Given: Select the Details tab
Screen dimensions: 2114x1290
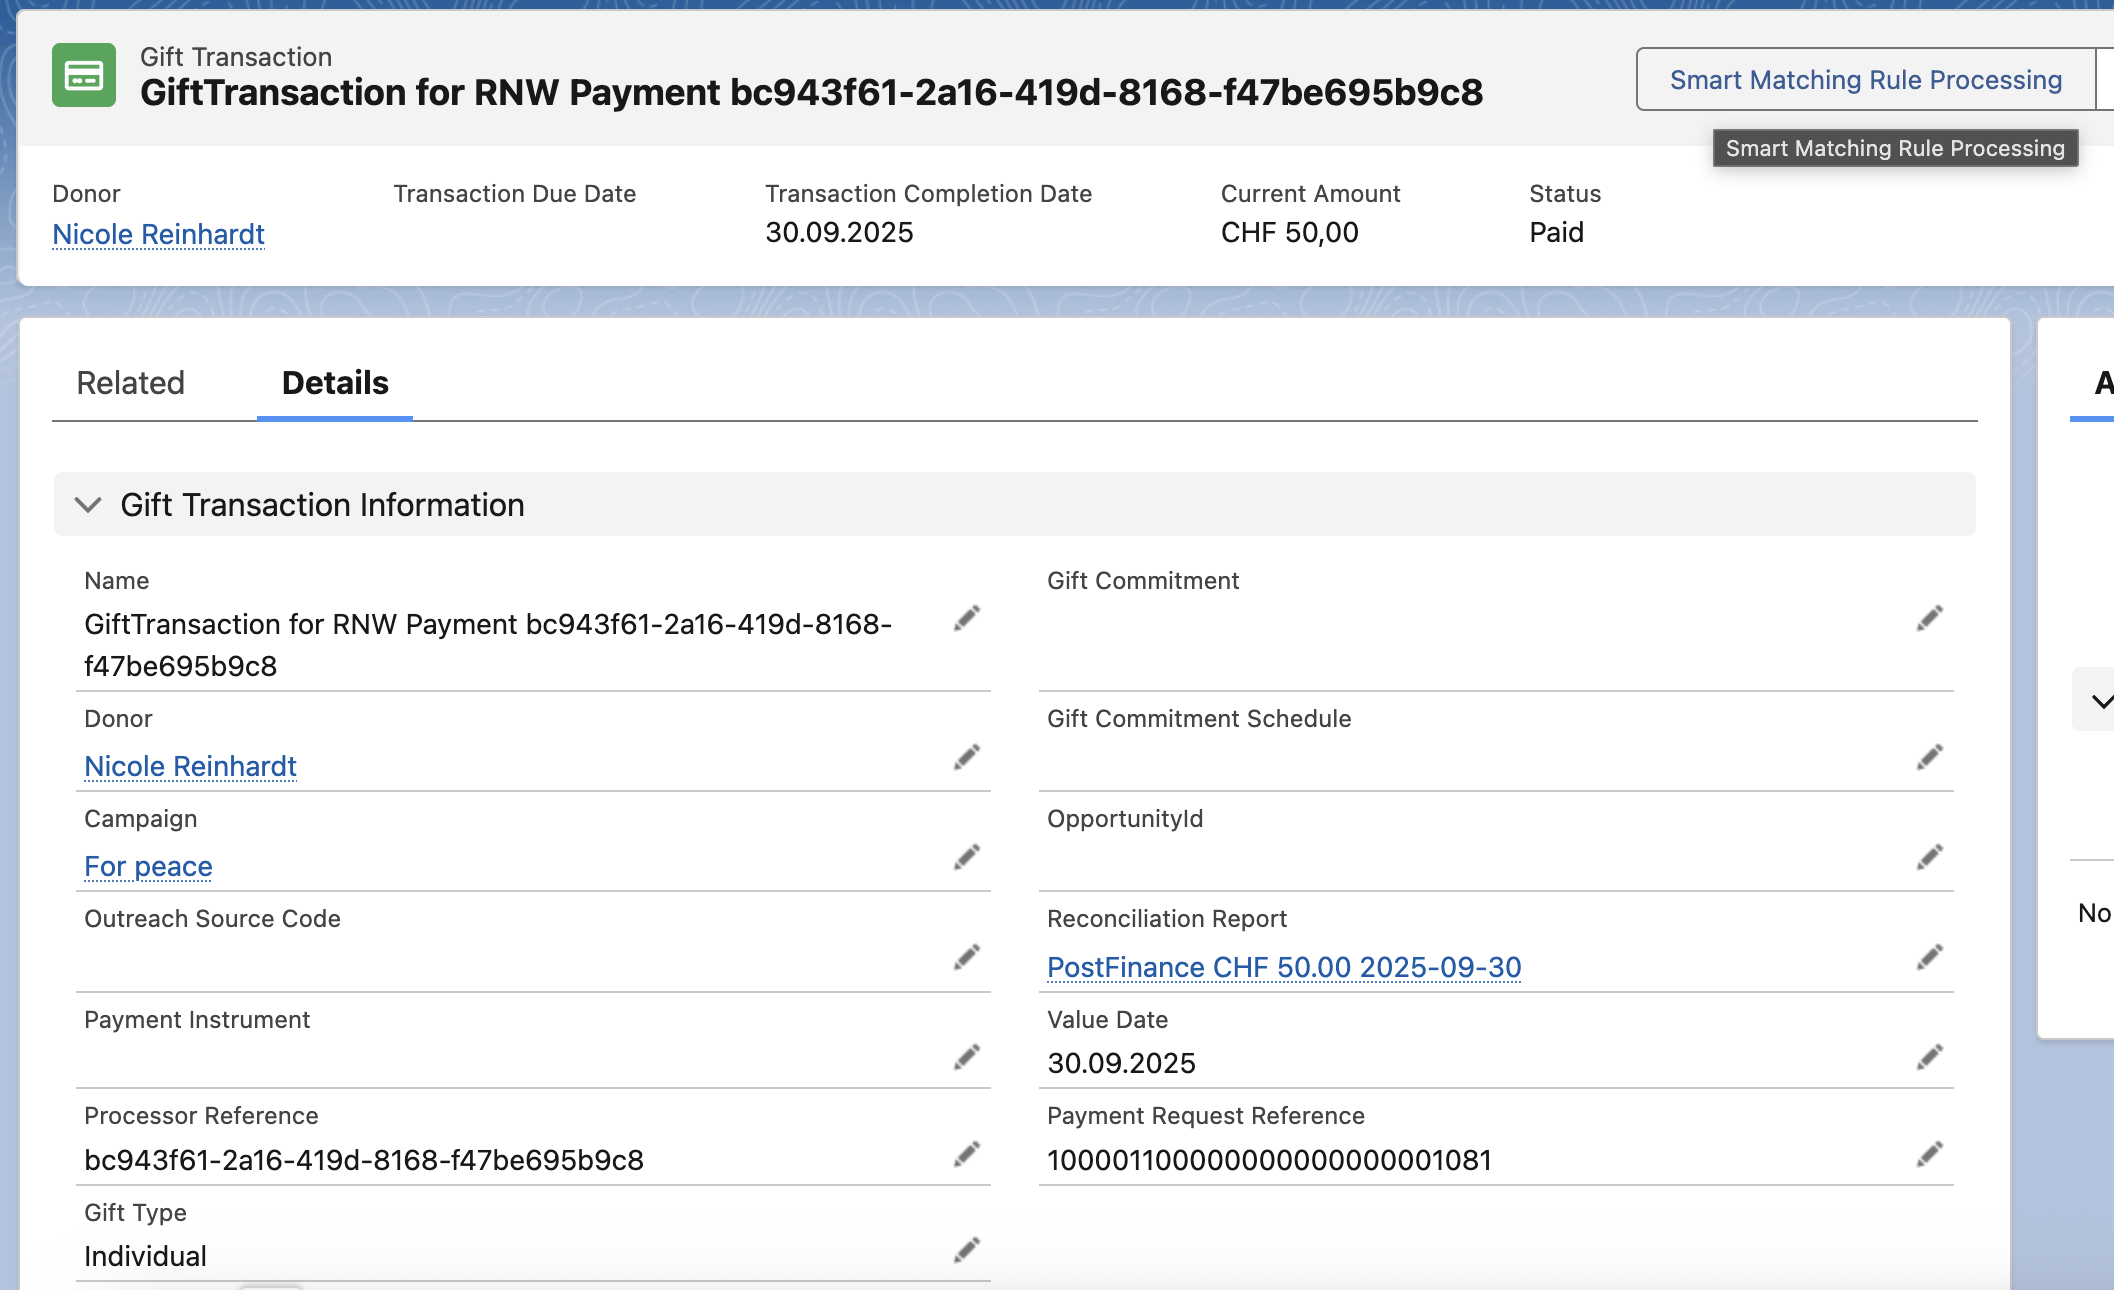Looking at the screenshot, I should coord(334,383).
